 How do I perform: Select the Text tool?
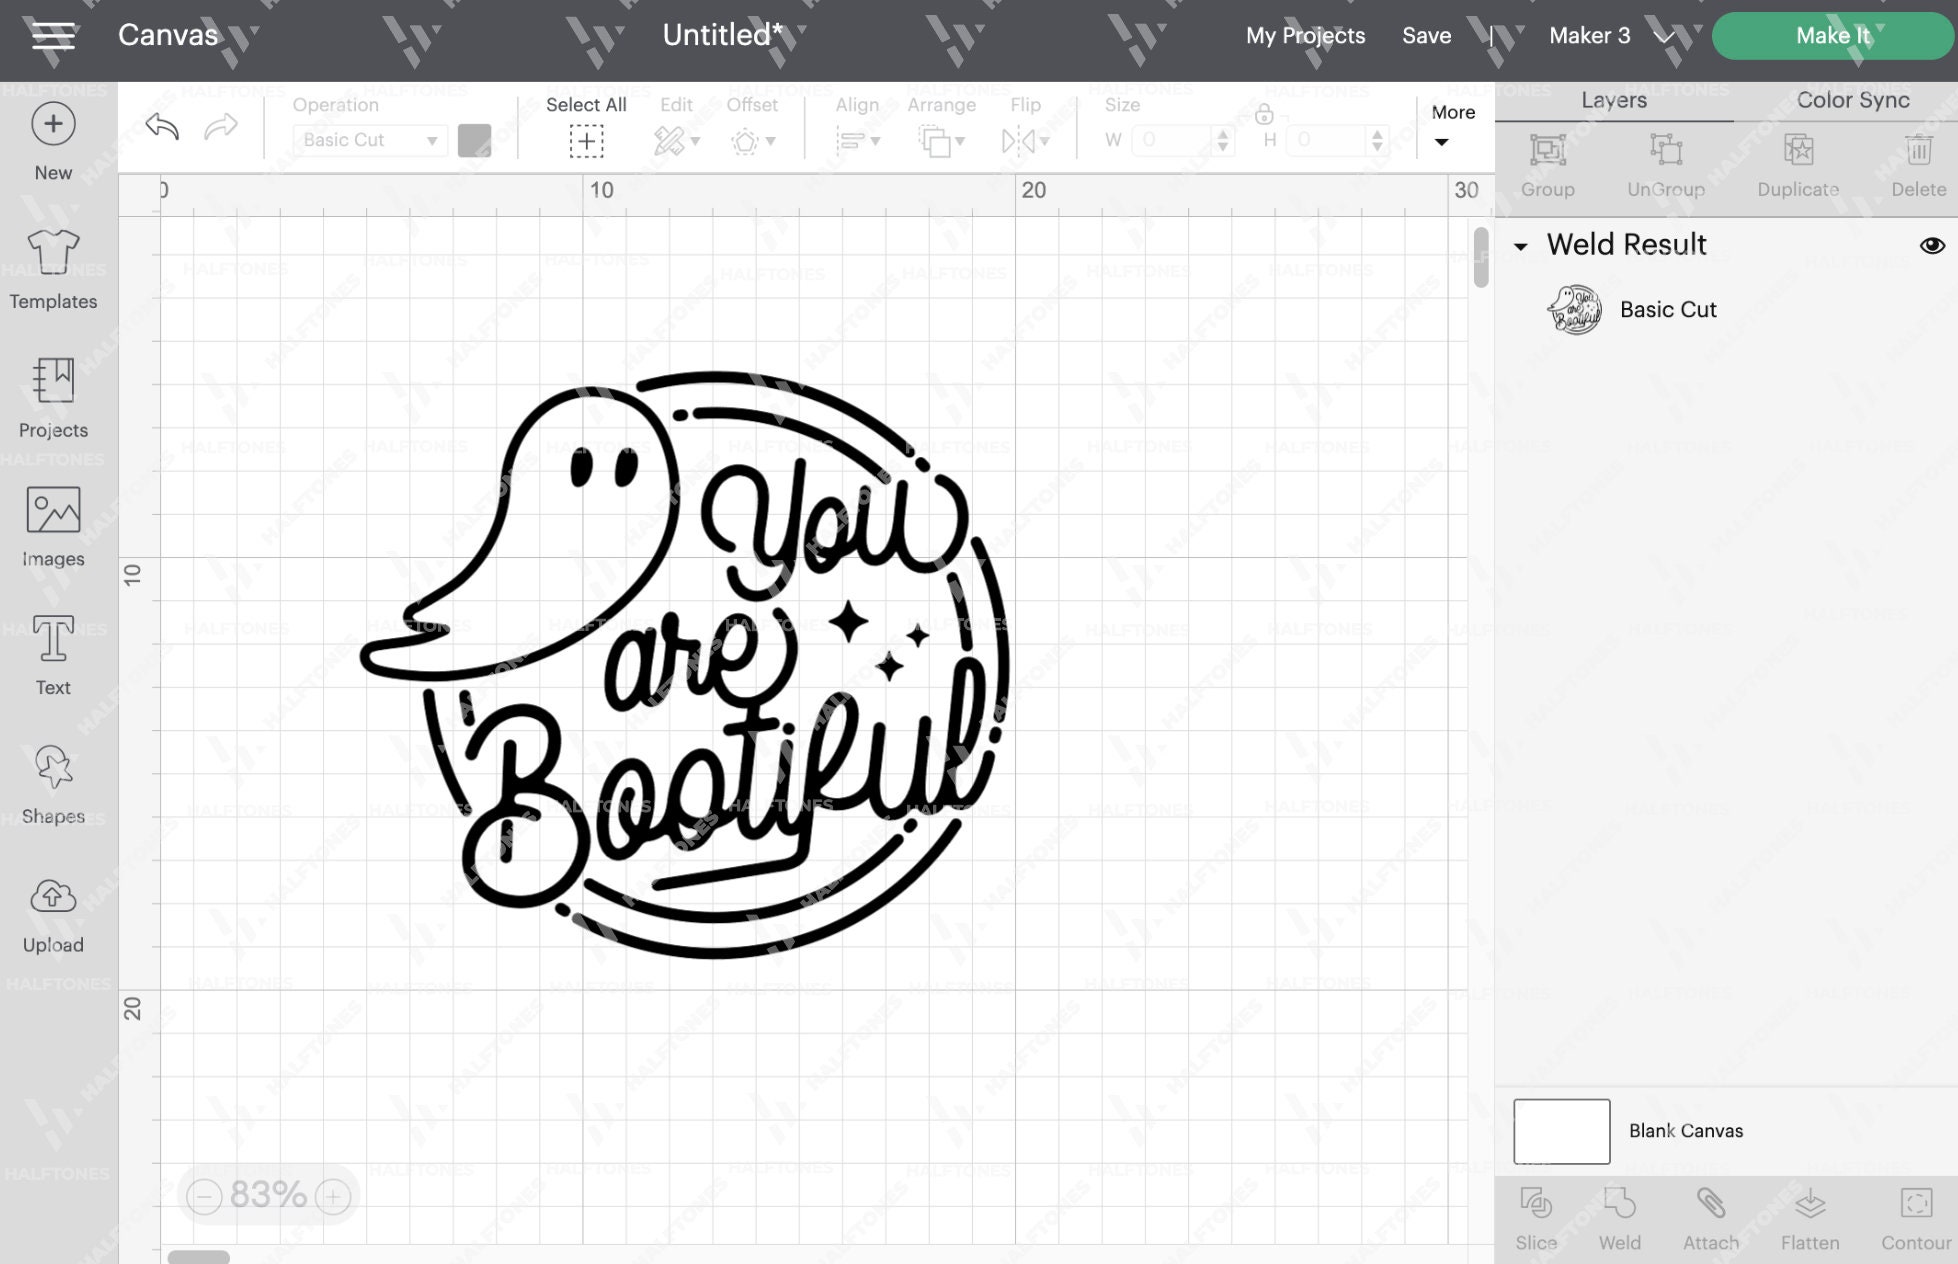[x=54, y=655]
